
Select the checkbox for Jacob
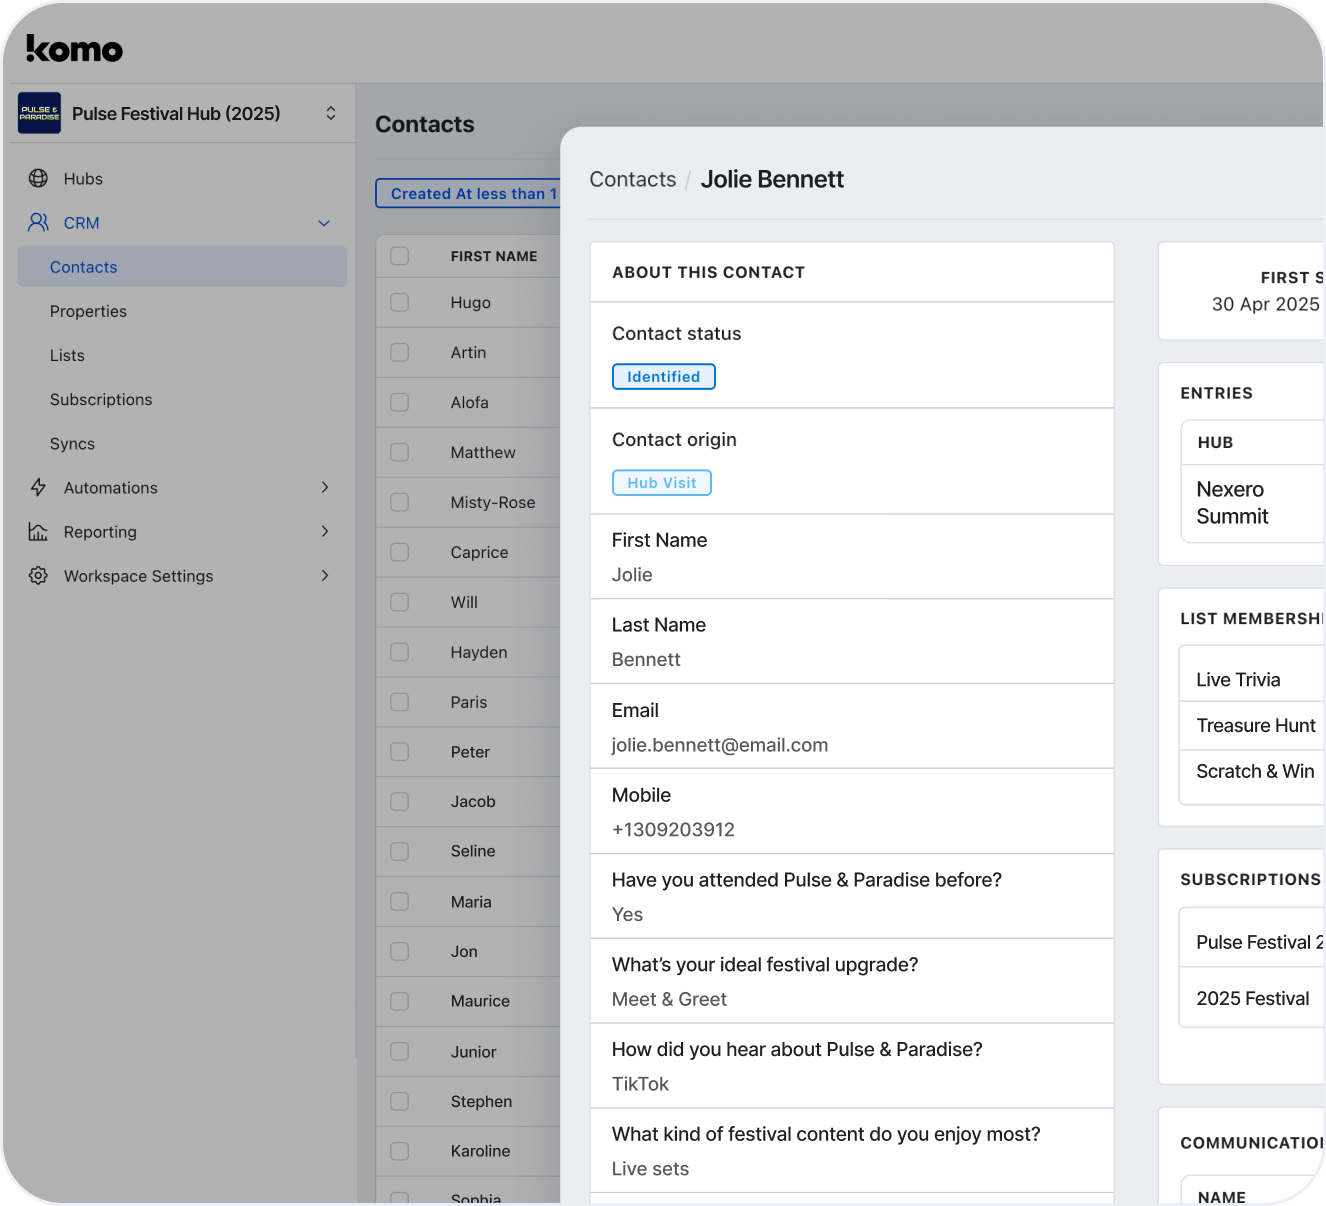coord(400,801)
